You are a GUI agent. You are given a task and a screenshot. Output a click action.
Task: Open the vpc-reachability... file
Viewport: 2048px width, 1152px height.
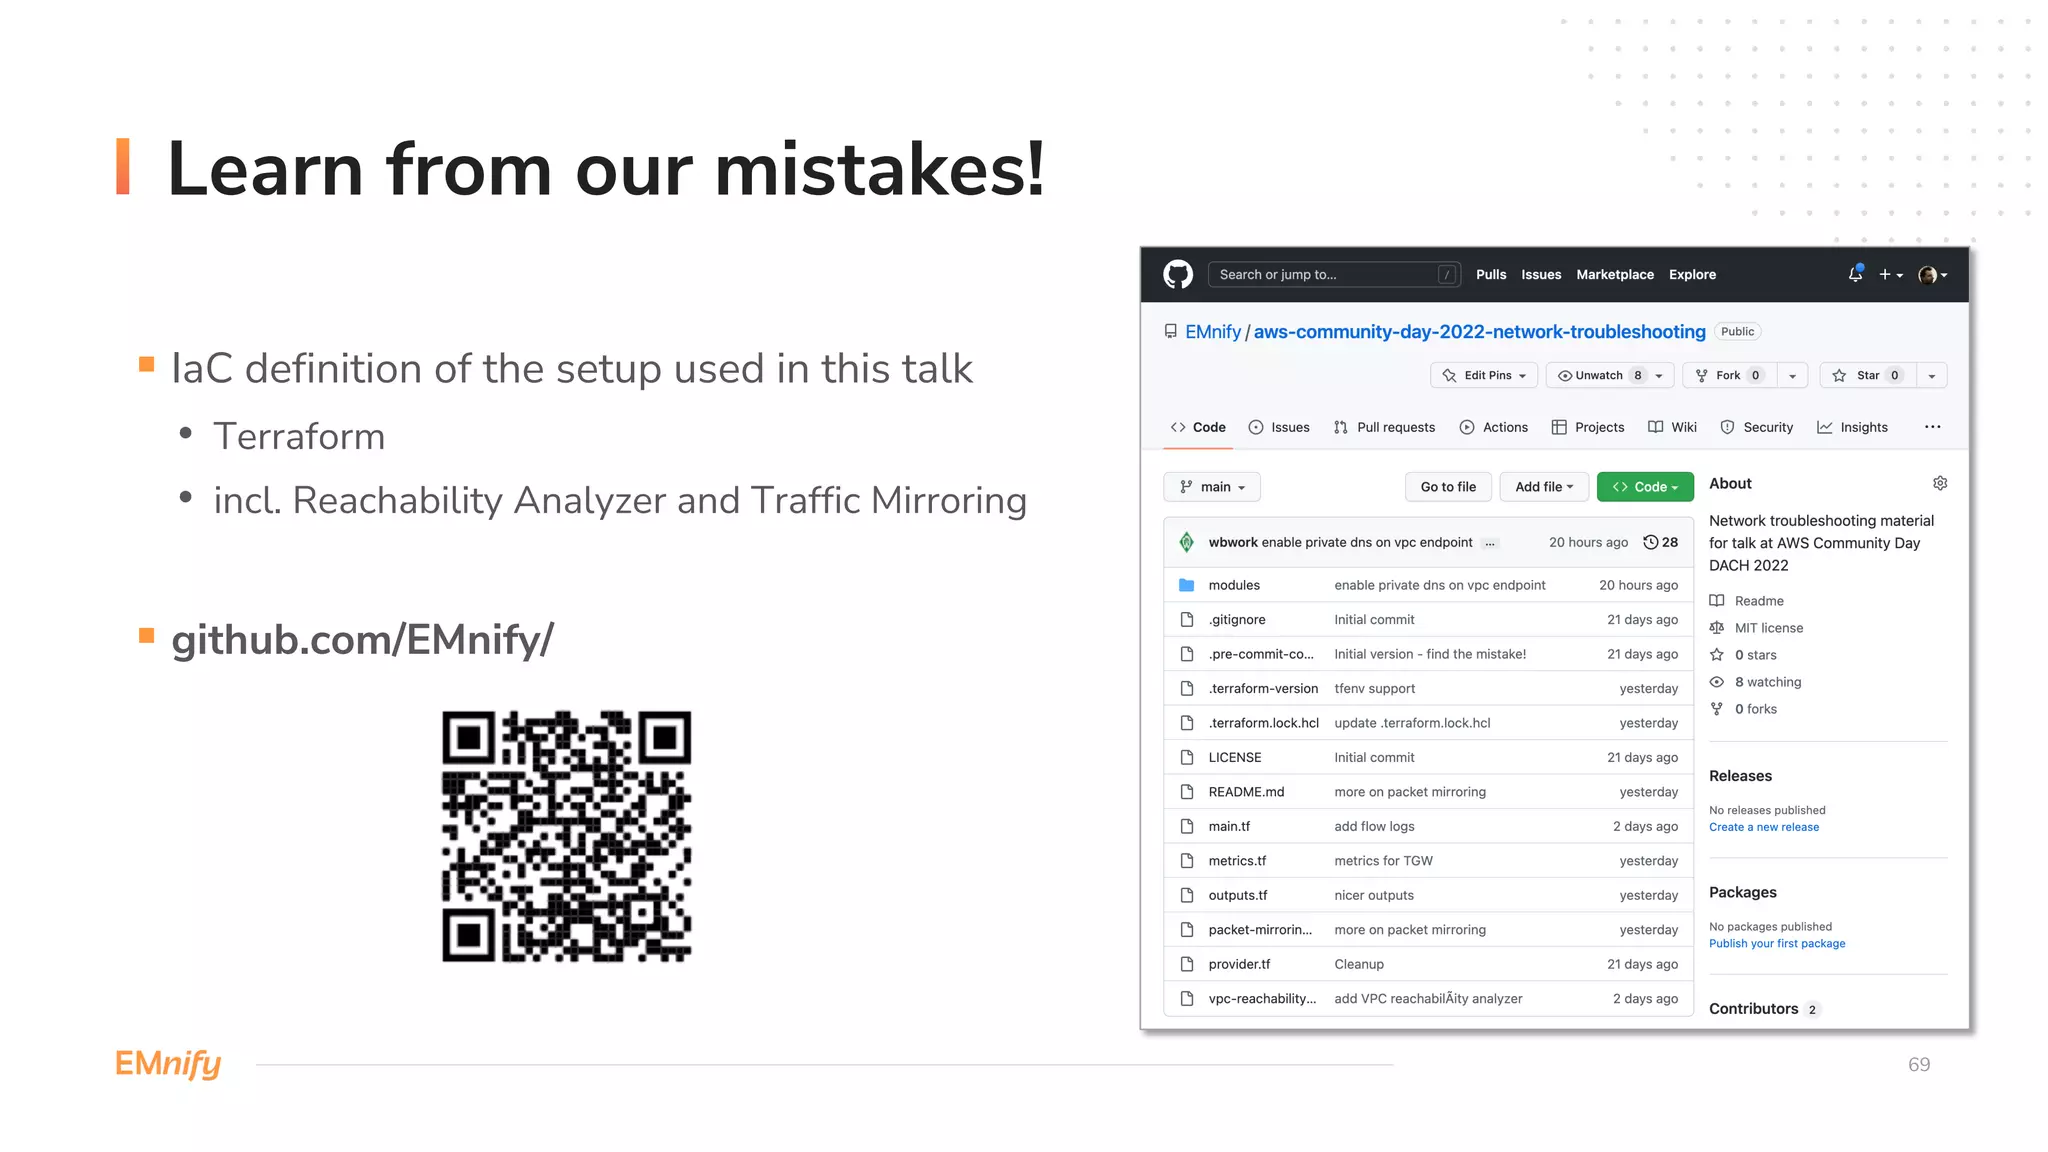point(1262,999)
